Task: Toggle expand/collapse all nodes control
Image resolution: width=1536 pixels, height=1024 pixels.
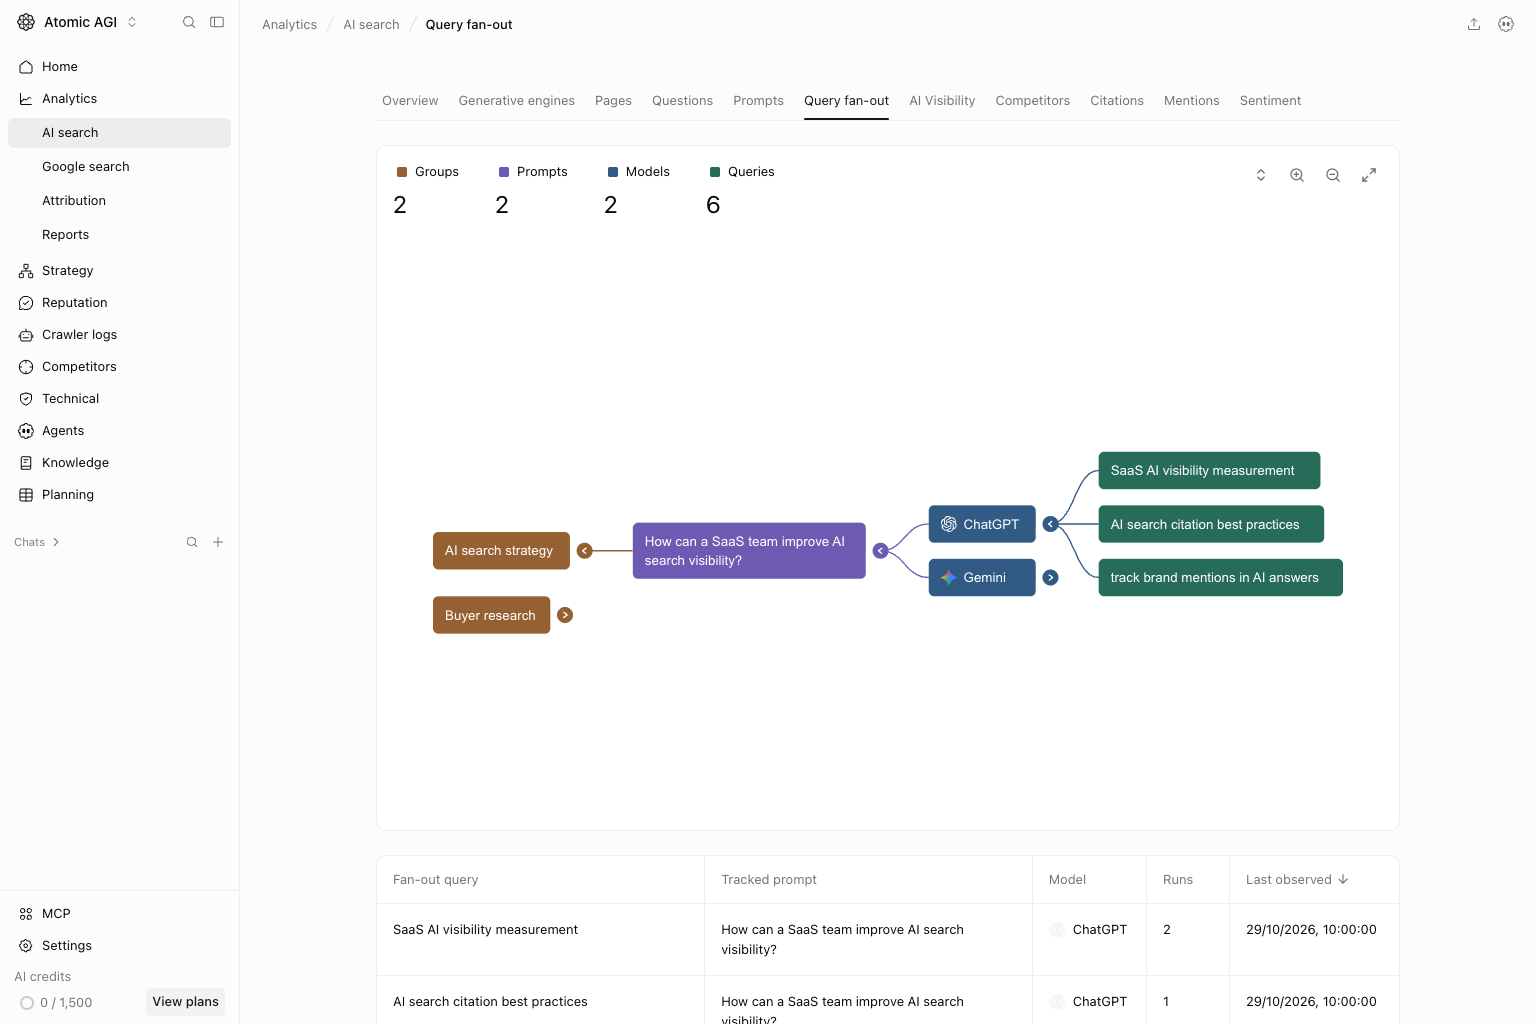Action: [x=1261, y=175]
